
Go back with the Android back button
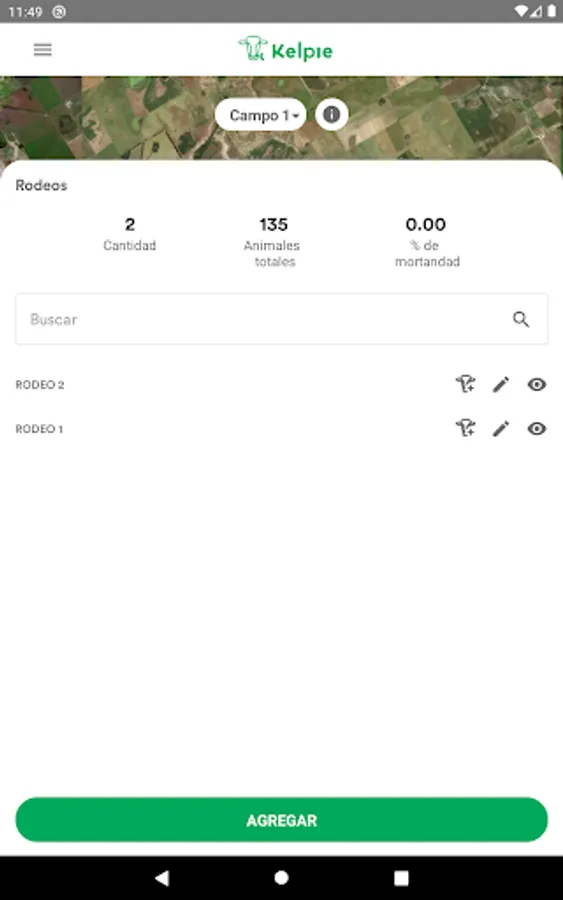point(162,878)
